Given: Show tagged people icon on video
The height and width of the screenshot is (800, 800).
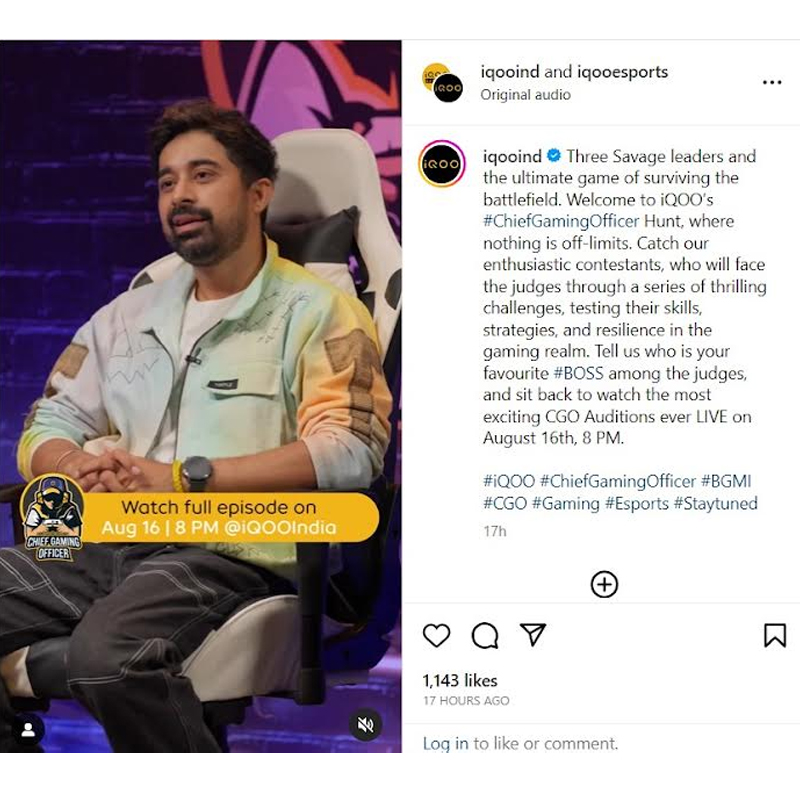Looking at the screenshot, I should click(29, 730).
